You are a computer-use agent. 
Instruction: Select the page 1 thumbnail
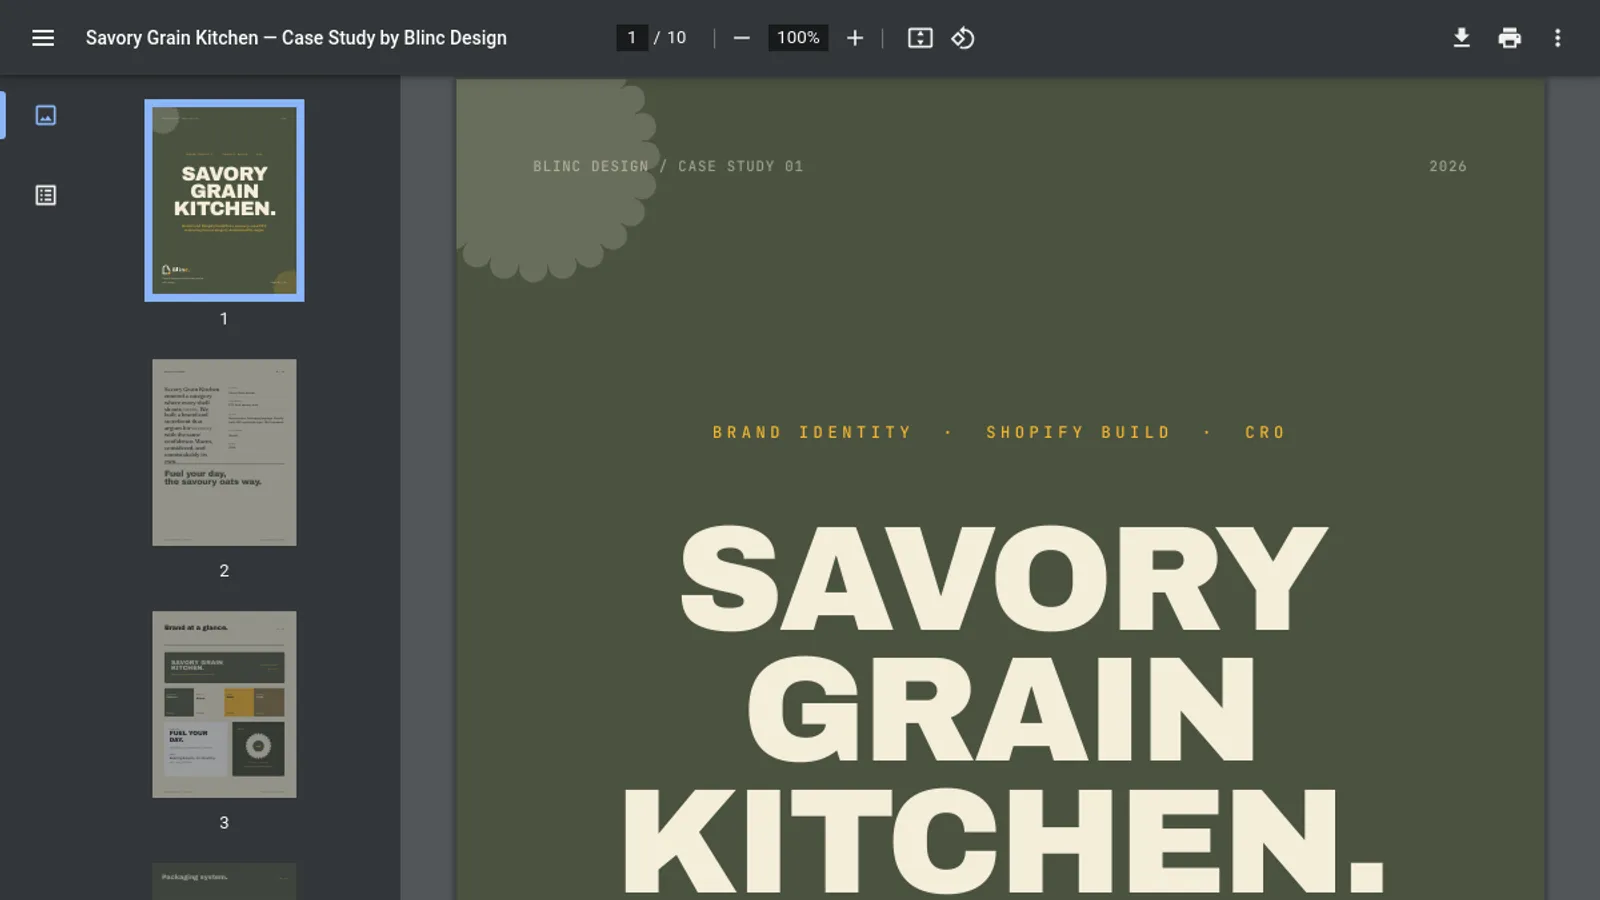224,200
